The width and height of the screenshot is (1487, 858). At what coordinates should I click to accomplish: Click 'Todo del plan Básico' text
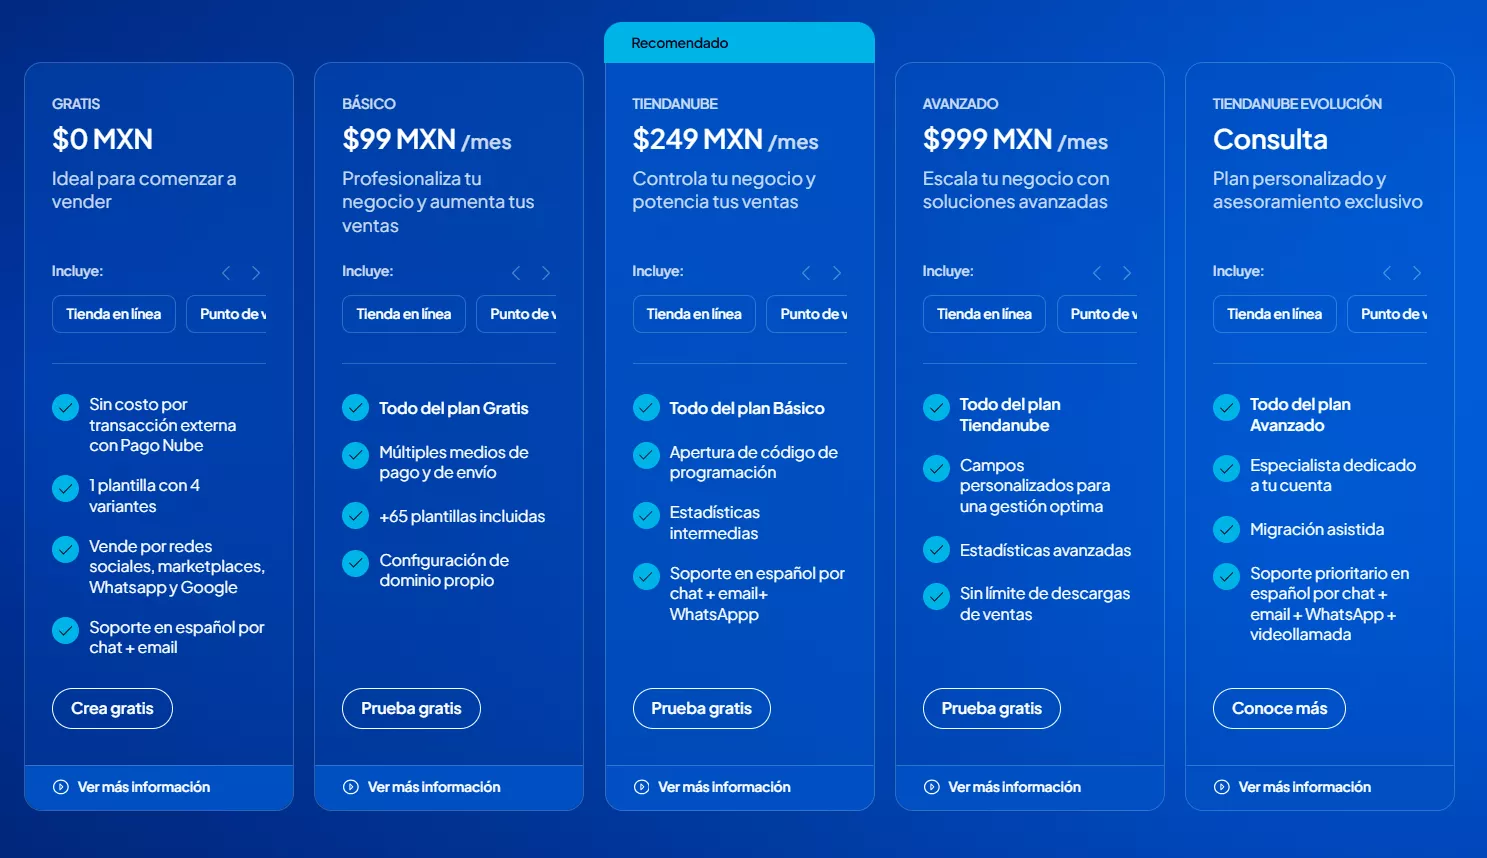coord(747,408)
